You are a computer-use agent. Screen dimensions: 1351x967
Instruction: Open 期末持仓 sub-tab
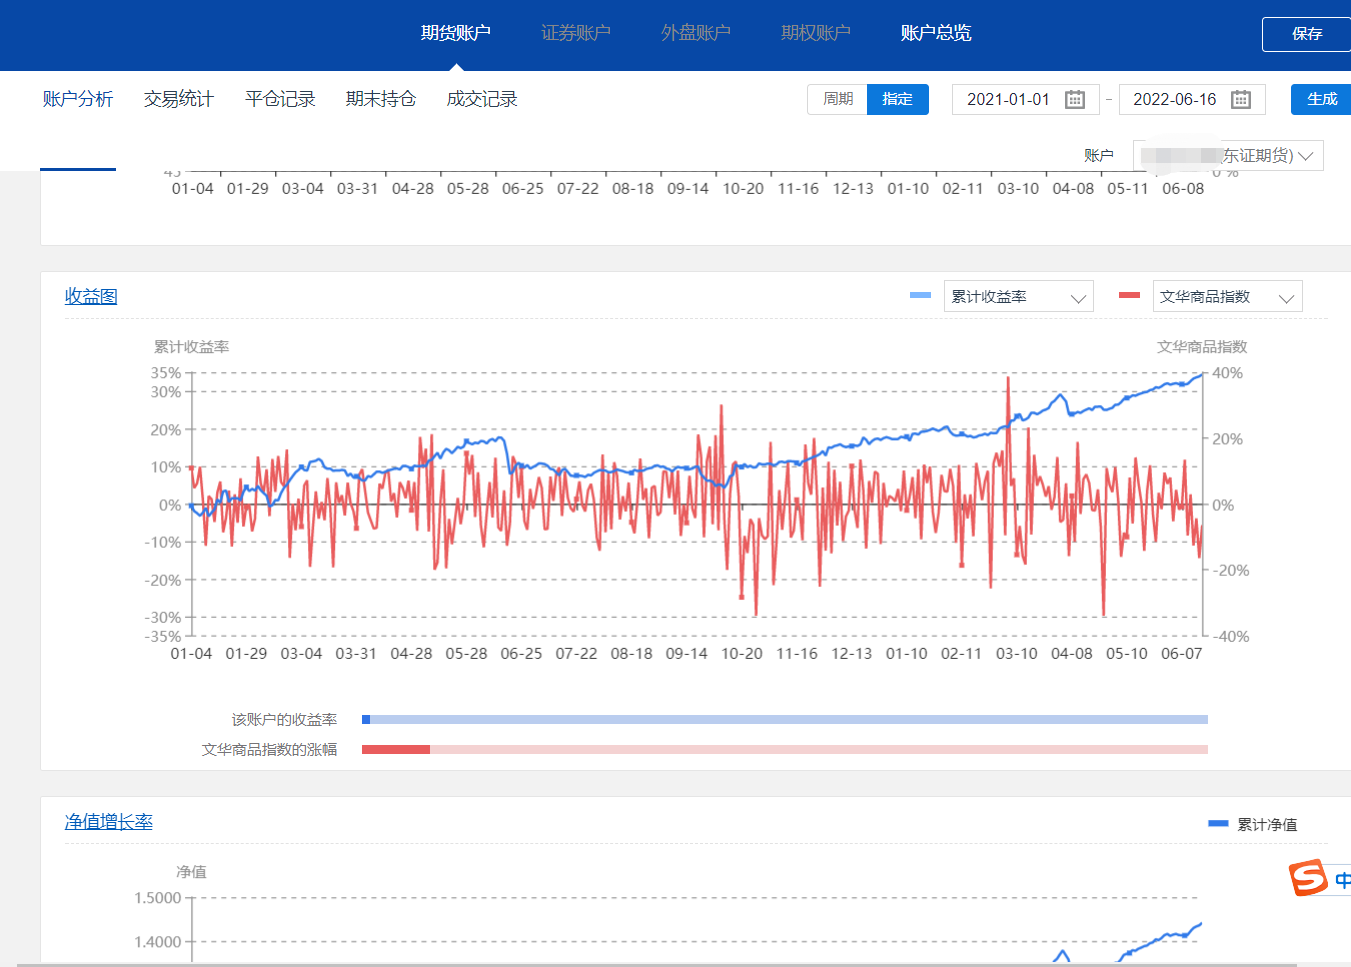click(x=381, y=99)
